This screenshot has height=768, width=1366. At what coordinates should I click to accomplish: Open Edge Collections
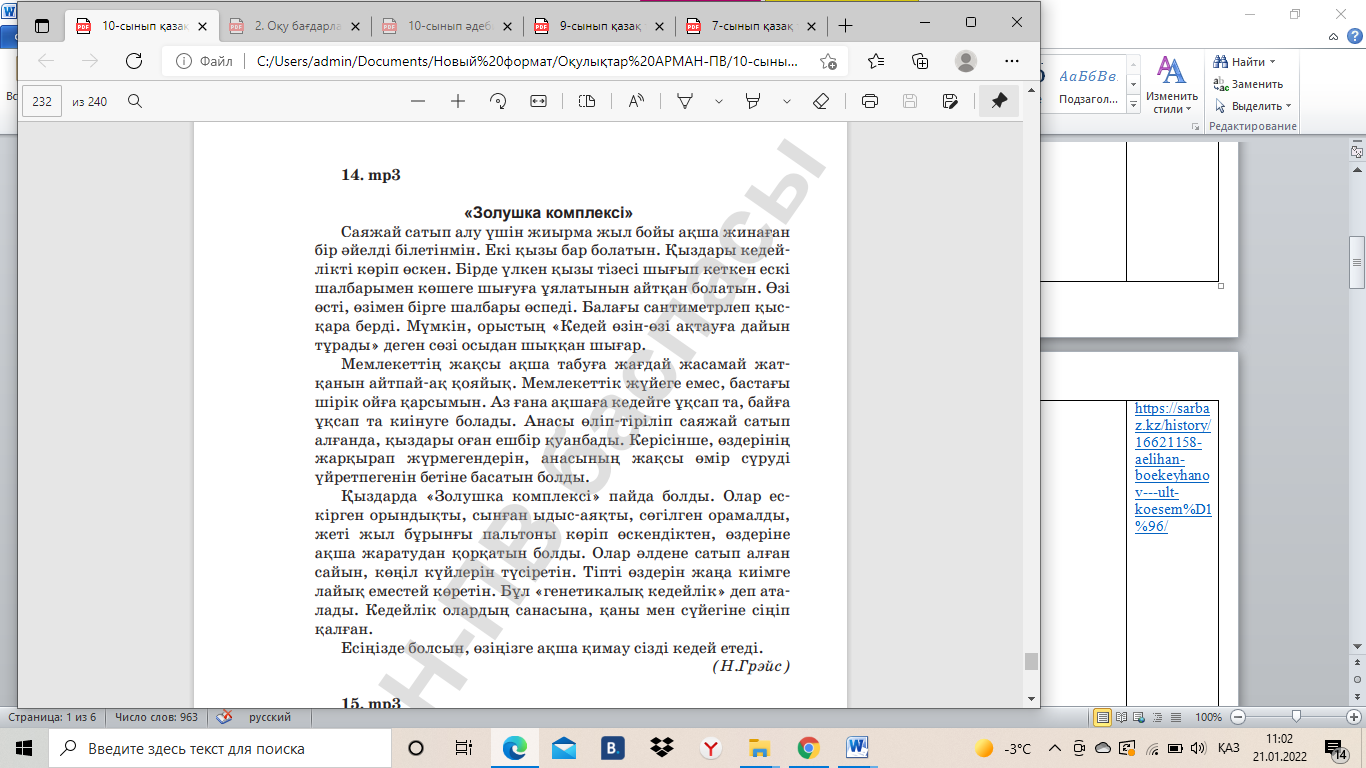tap(921, 61)
